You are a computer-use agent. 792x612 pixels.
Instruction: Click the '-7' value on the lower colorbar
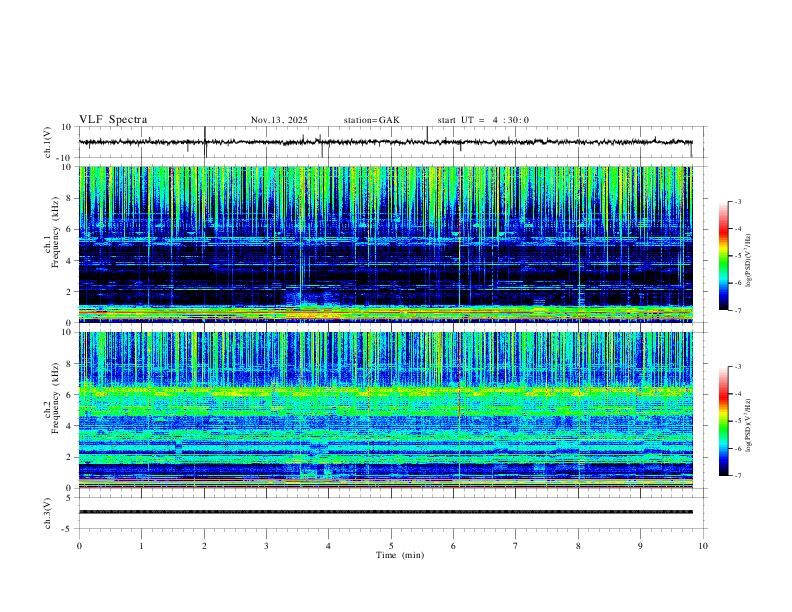(x=737, y=476)
